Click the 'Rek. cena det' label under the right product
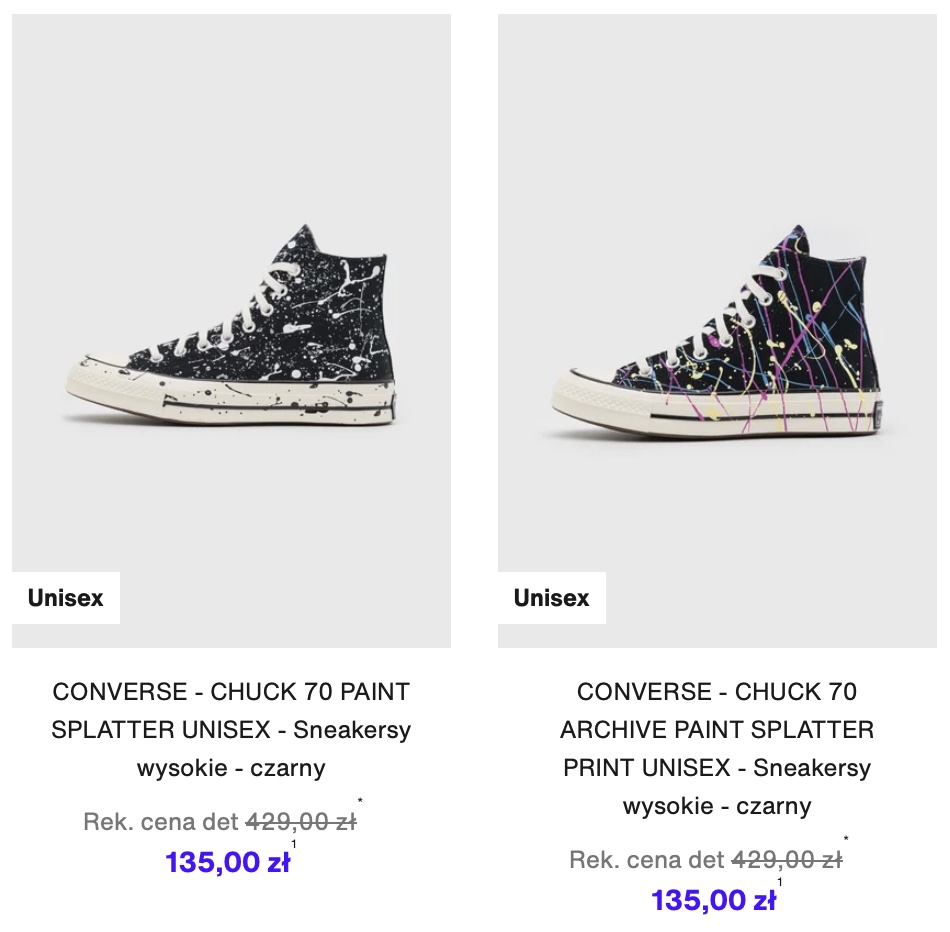Screen dimensions: 950x932 646,860
